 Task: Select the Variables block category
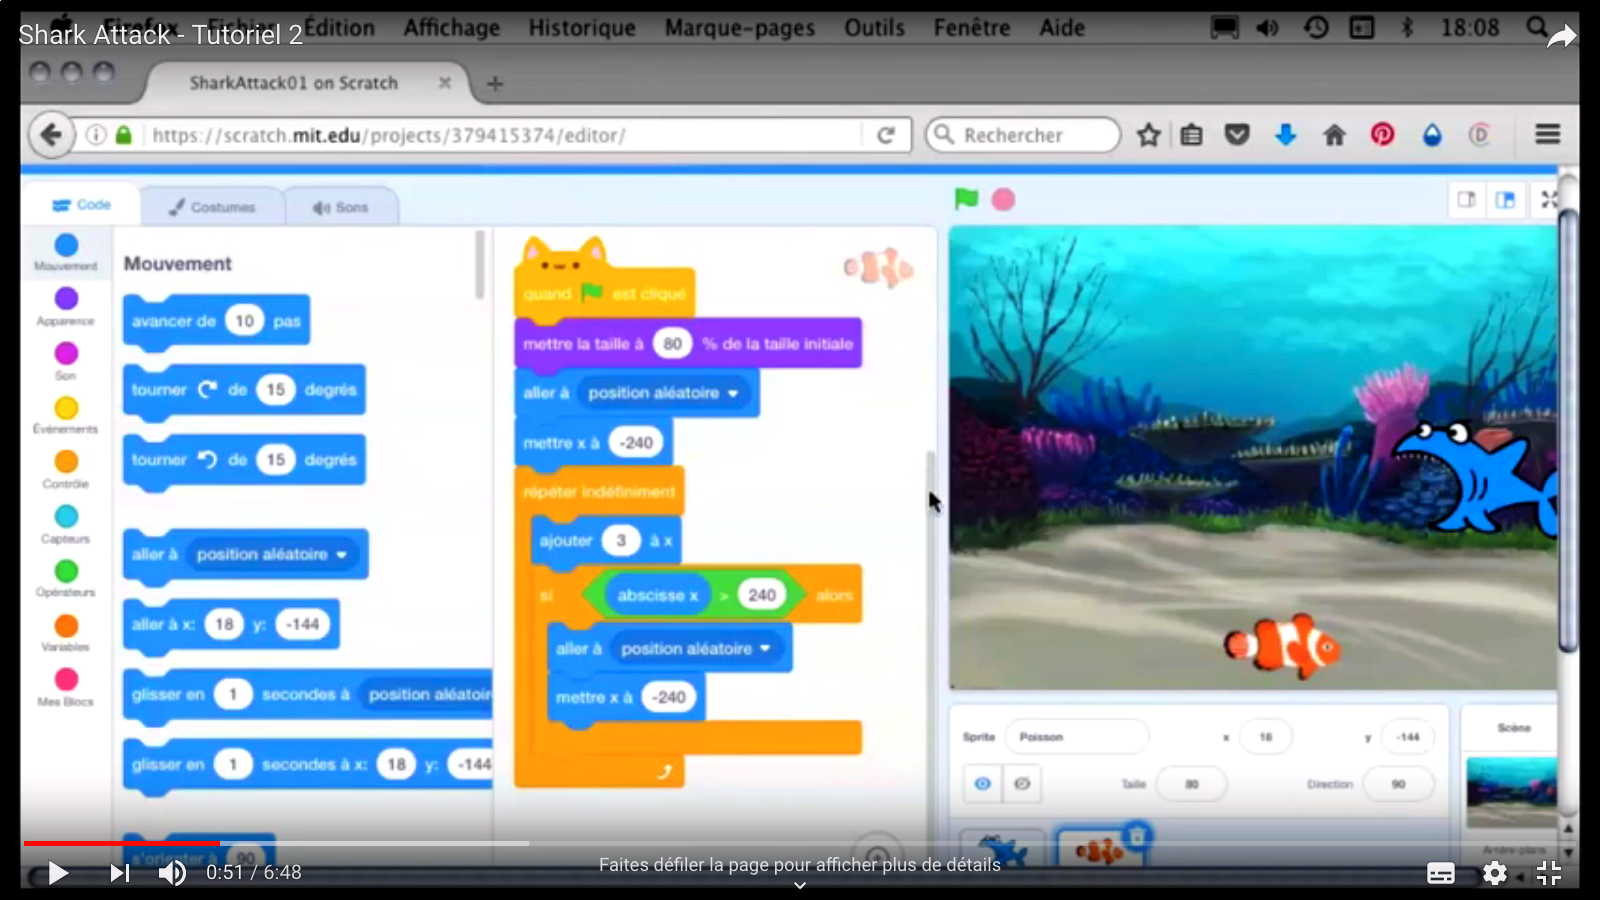pos(66,632)
